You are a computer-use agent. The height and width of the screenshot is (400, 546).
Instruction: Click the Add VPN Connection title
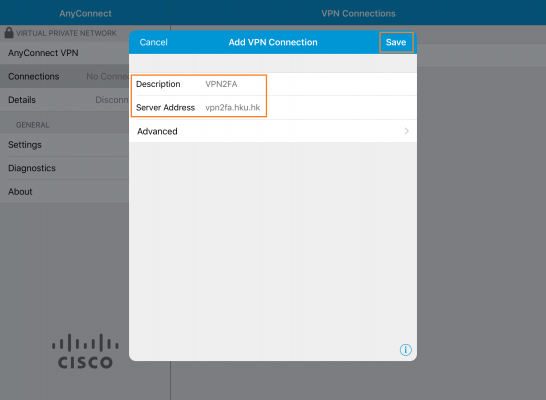[273, 42]
